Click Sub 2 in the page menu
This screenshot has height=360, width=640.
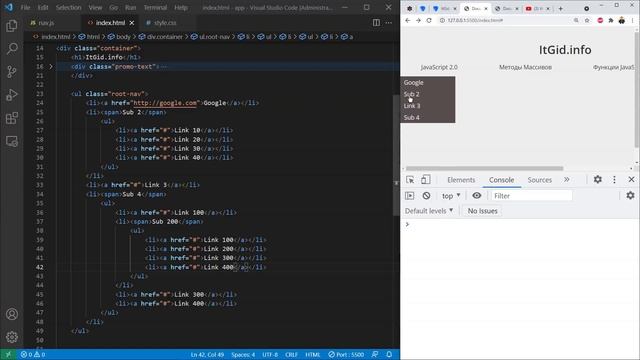pos(411,94)
